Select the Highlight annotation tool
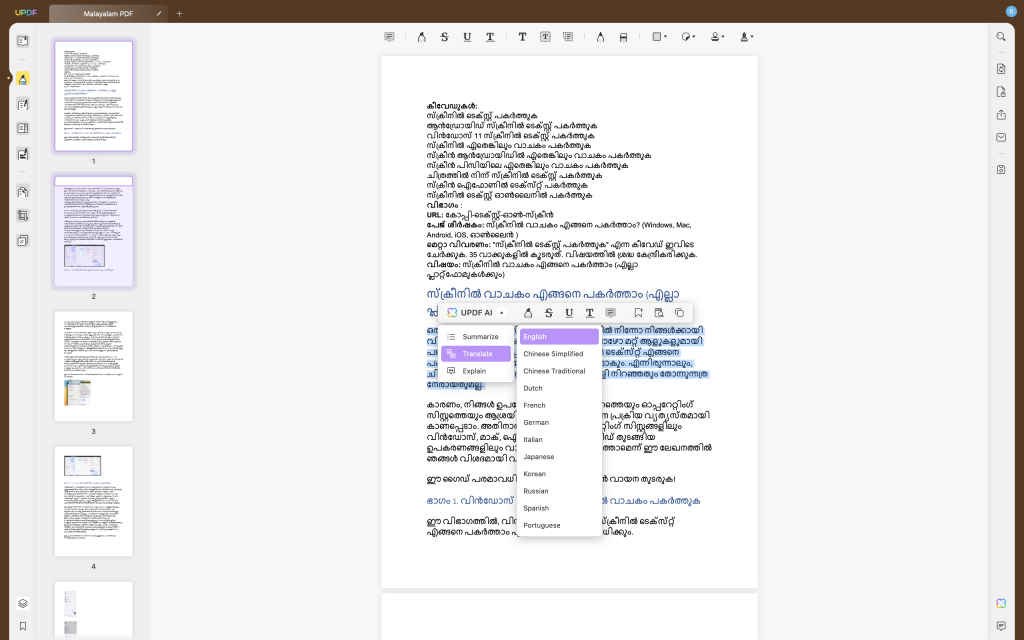 tap(421, 36)
